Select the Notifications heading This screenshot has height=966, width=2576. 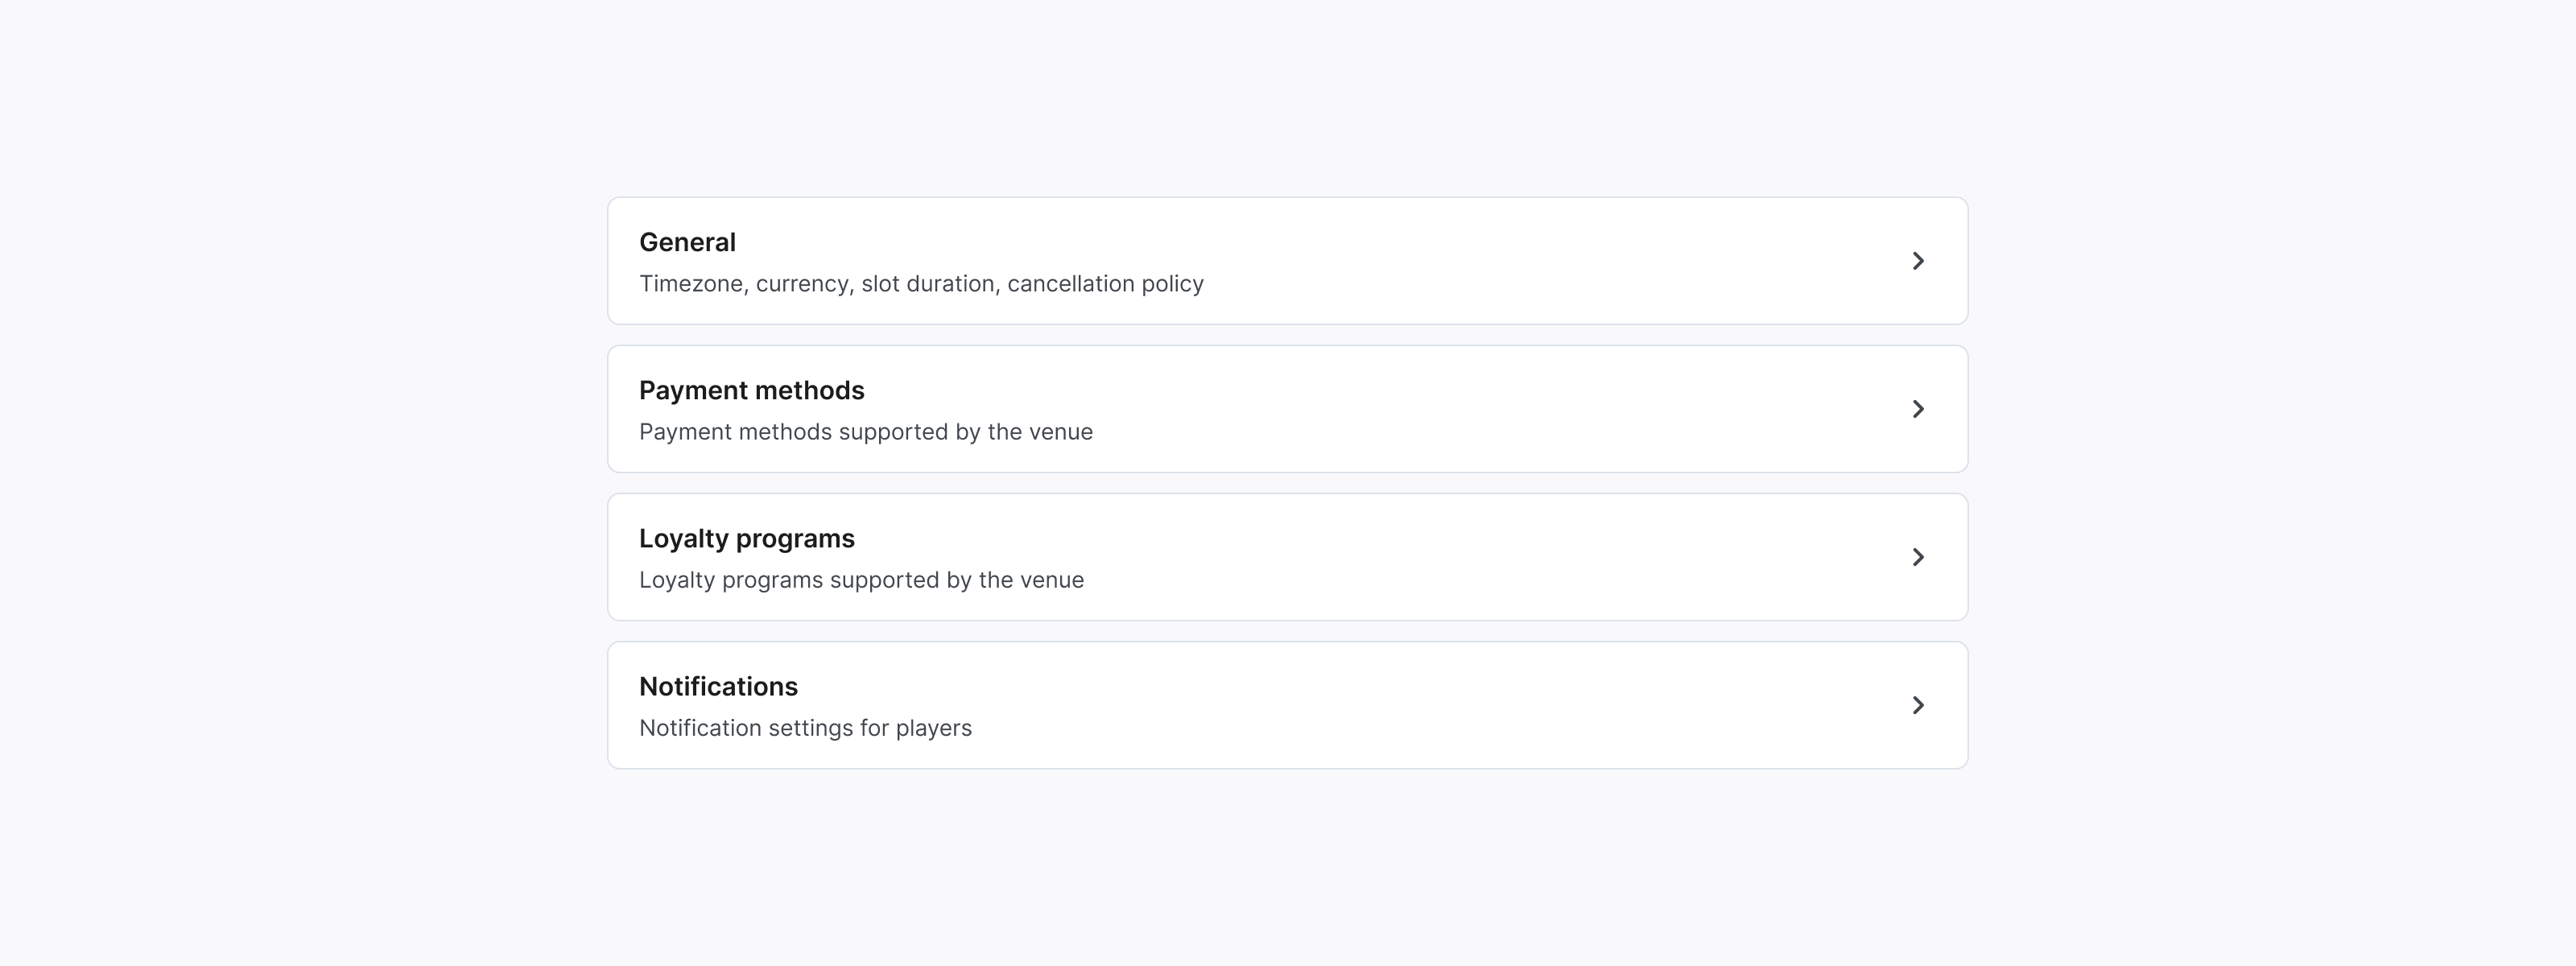click(x=718, y=686)
